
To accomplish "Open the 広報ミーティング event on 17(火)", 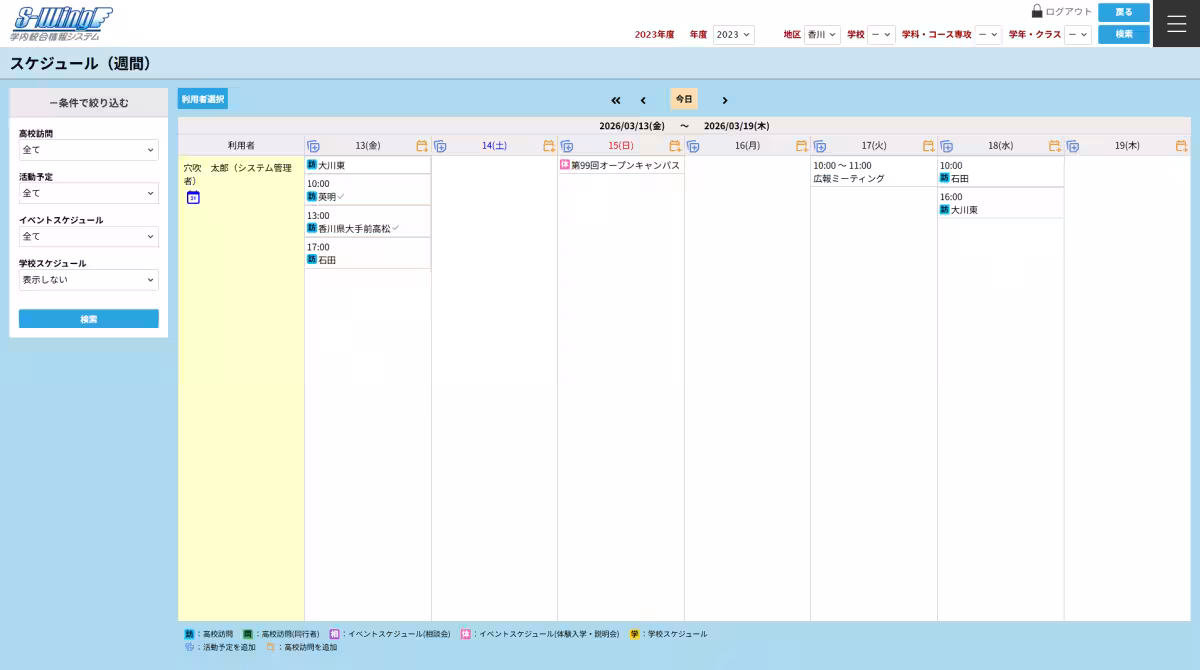I will 849,179.
